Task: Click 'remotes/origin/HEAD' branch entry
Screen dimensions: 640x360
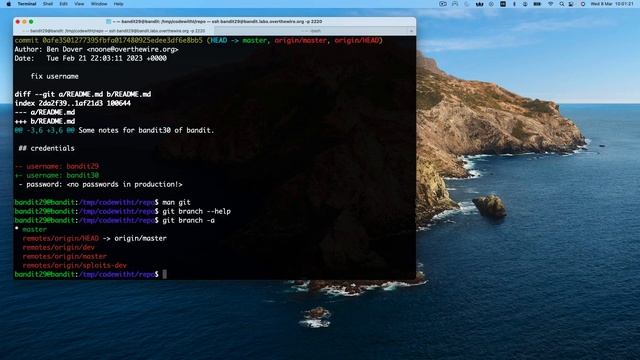Action: (x=60, y=238)
